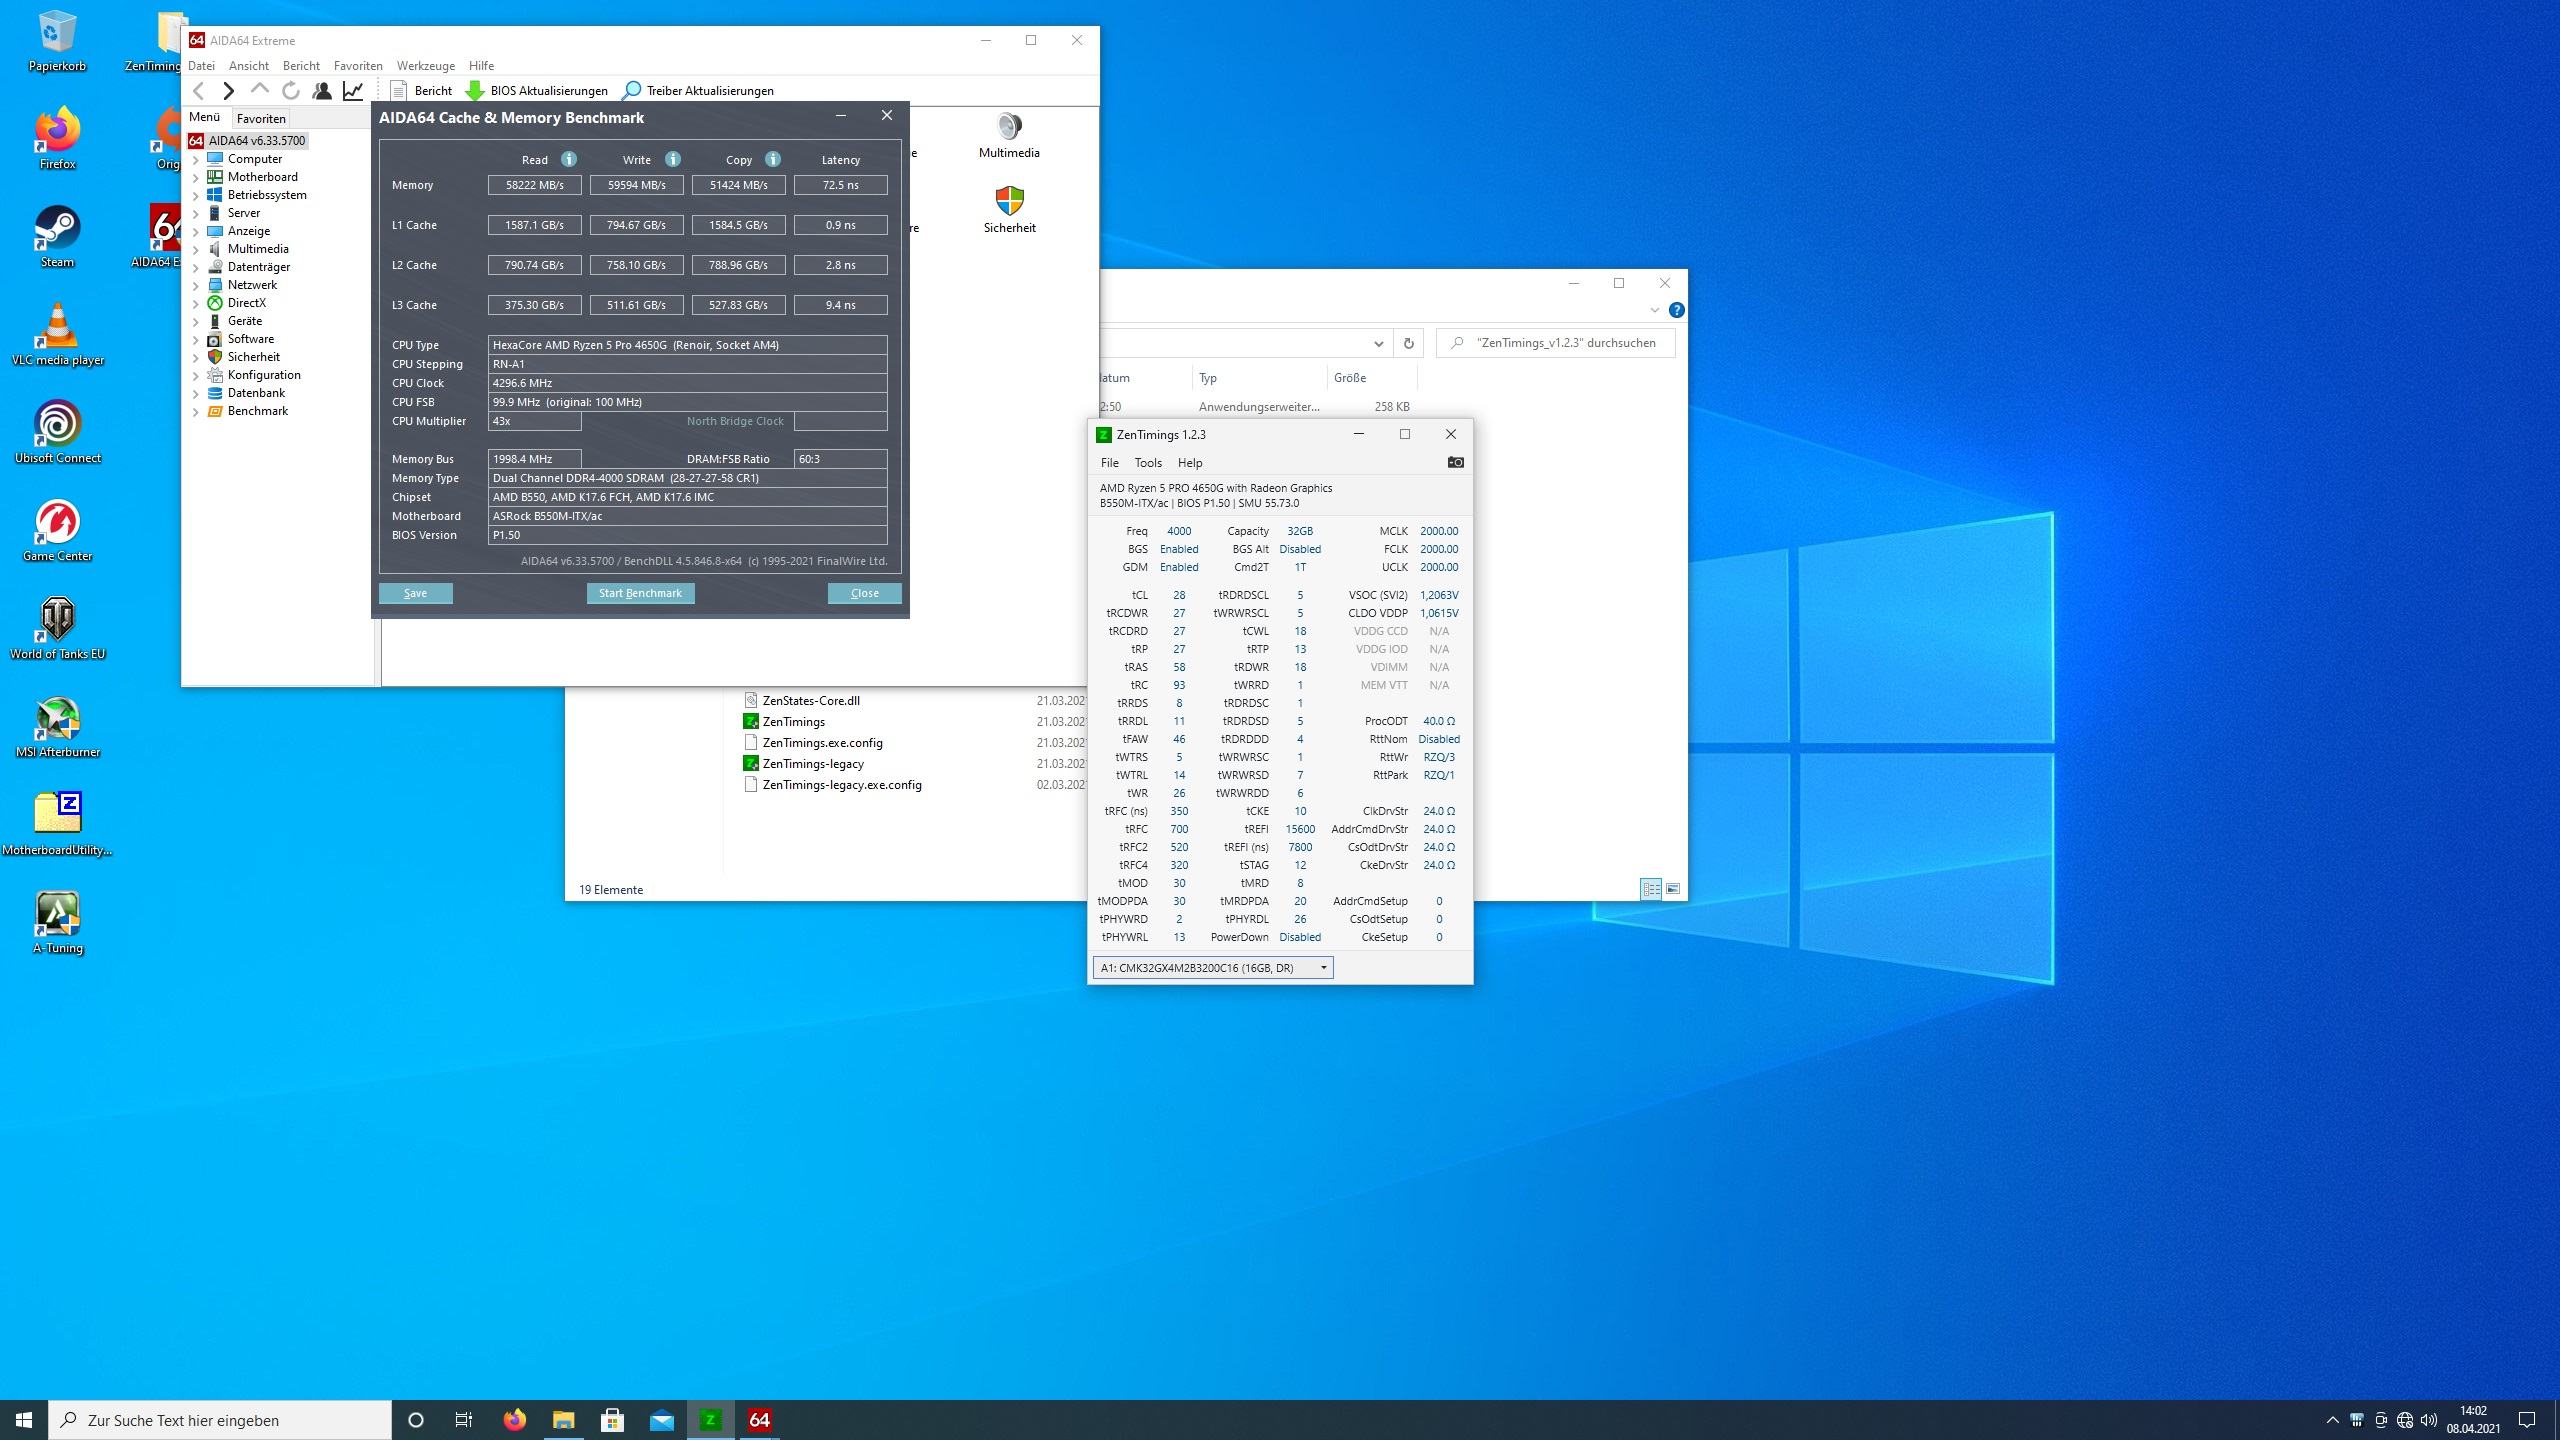Switch to details view in File Explorer

coord(1651,889)
